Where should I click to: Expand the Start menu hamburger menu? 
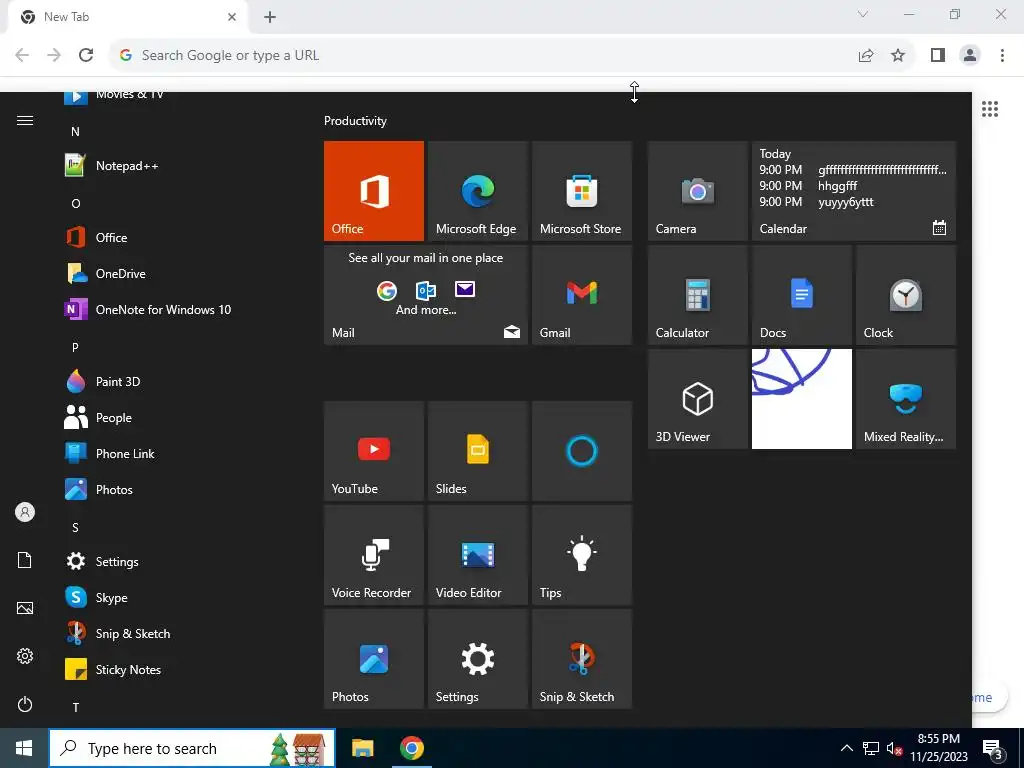click(x=25, y=120)
